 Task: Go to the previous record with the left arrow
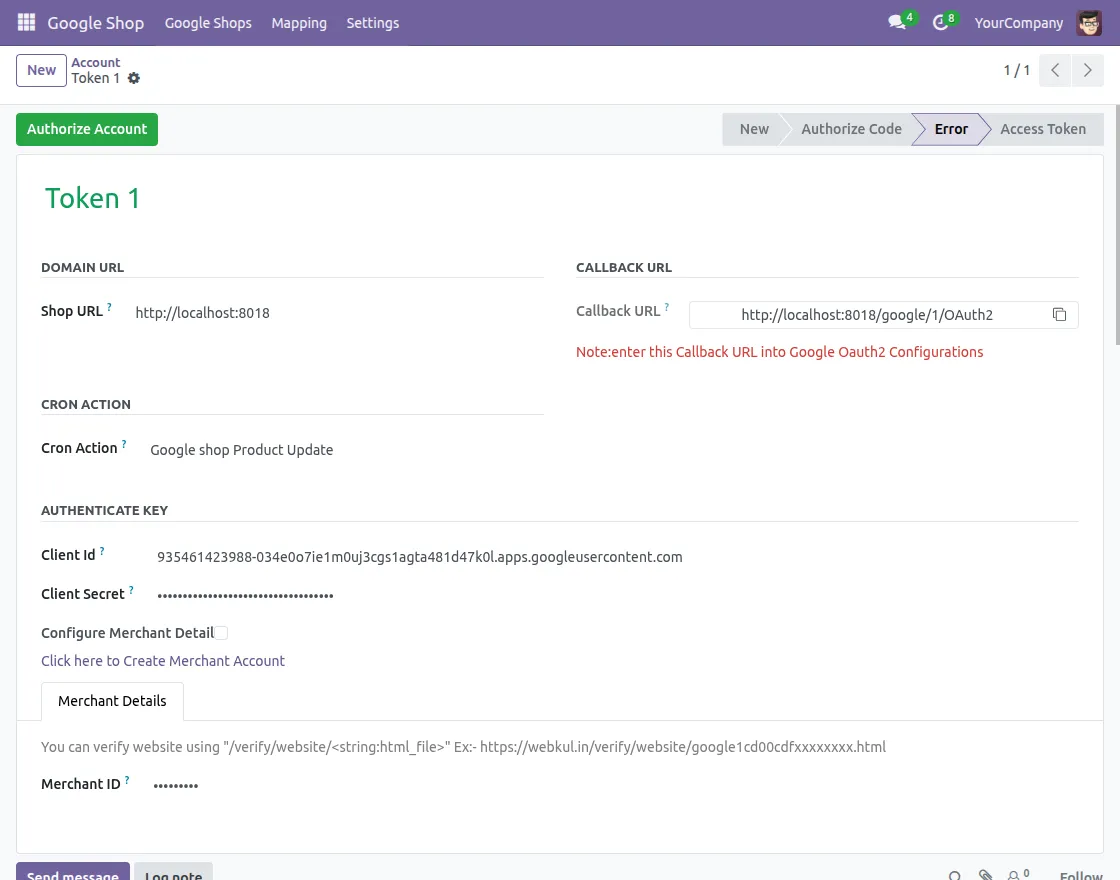tap(1054, 70)
